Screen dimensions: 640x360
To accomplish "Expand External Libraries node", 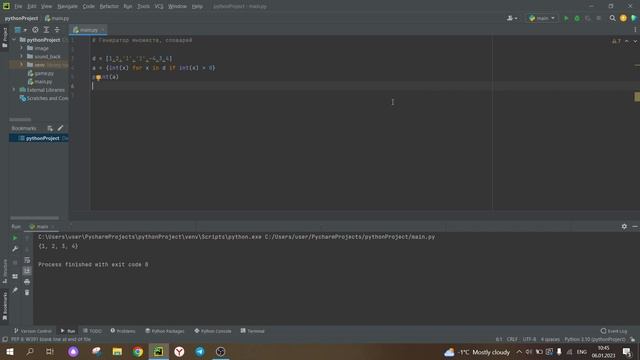I will pyautogui.click(x=14, y=89).
